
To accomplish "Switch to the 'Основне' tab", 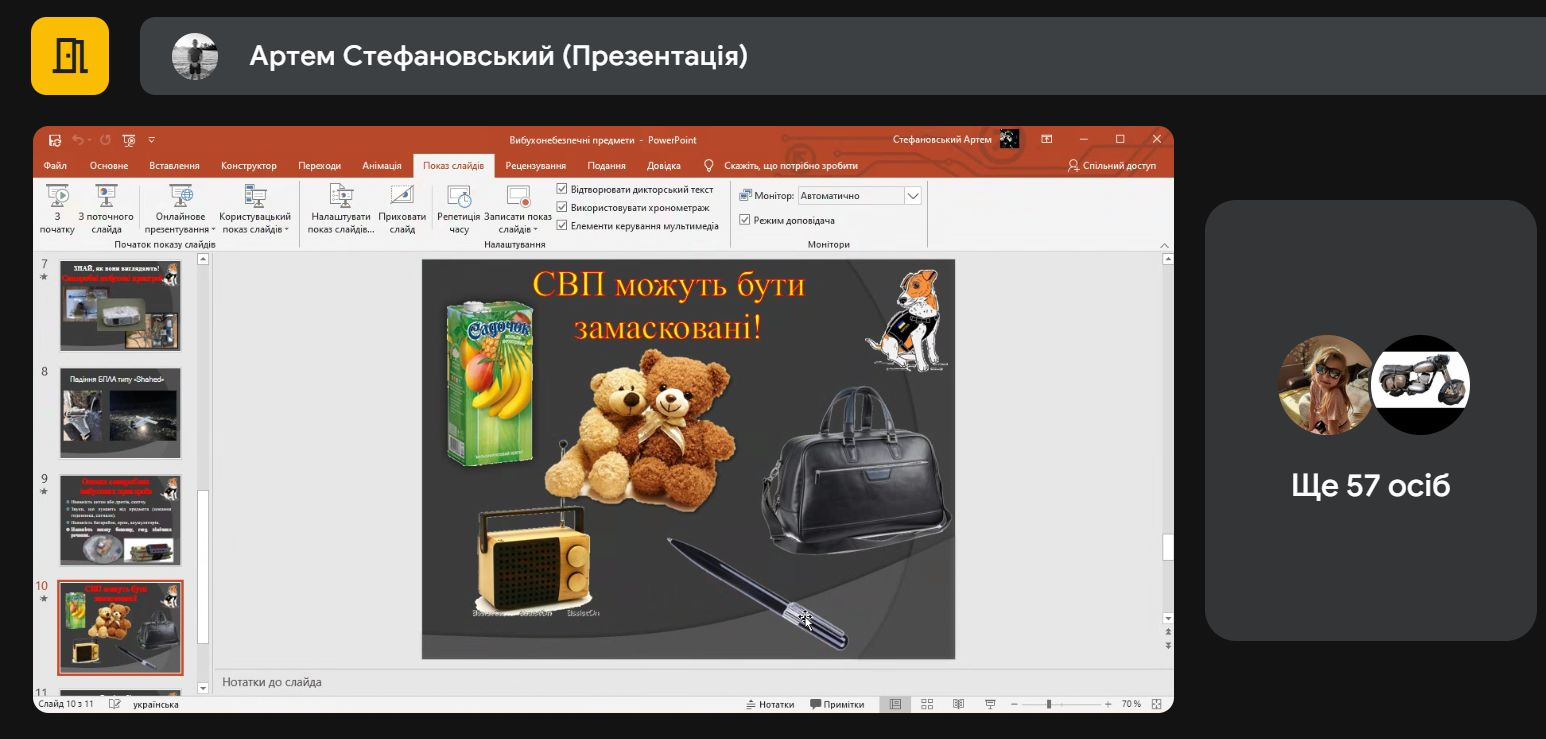I will click(109, 166).
